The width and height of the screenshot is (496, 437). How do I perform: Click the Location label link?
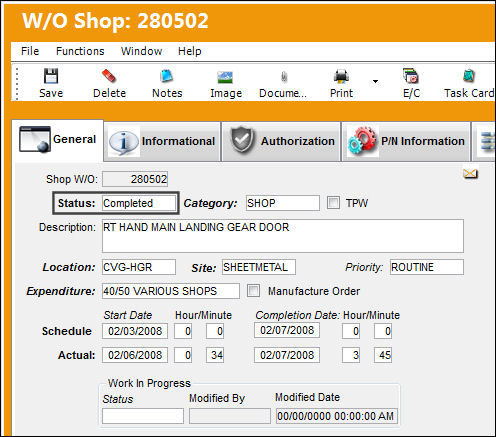point(69,267)
